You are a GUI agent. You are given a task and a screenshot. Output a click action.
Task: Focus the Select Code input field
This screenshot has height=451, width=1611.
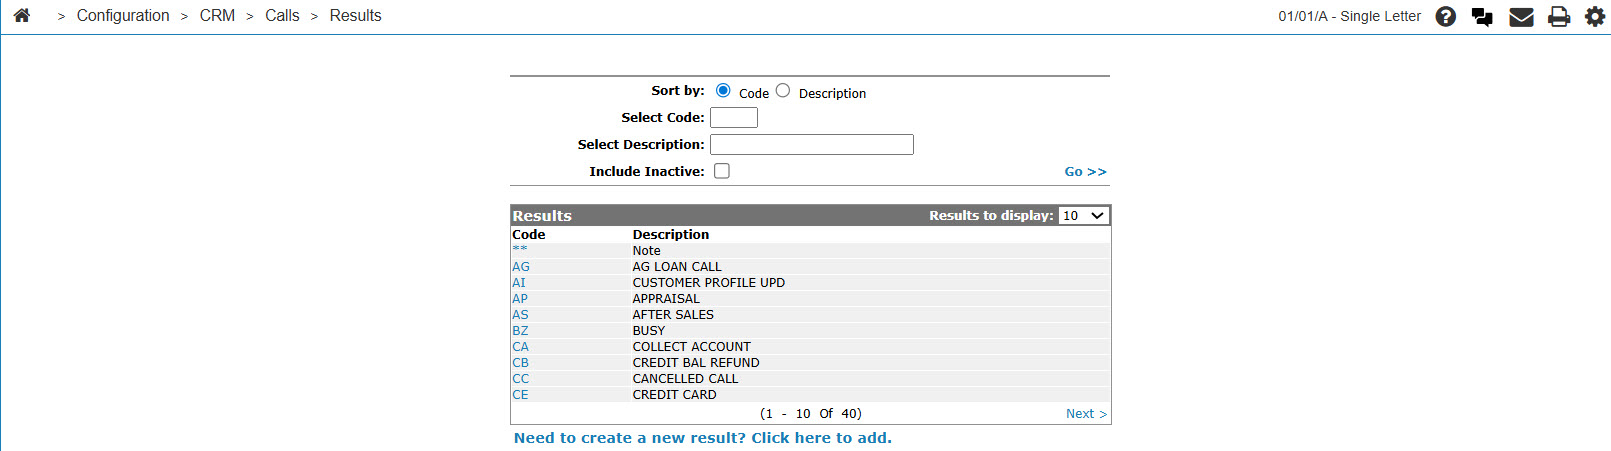[734, 118]
